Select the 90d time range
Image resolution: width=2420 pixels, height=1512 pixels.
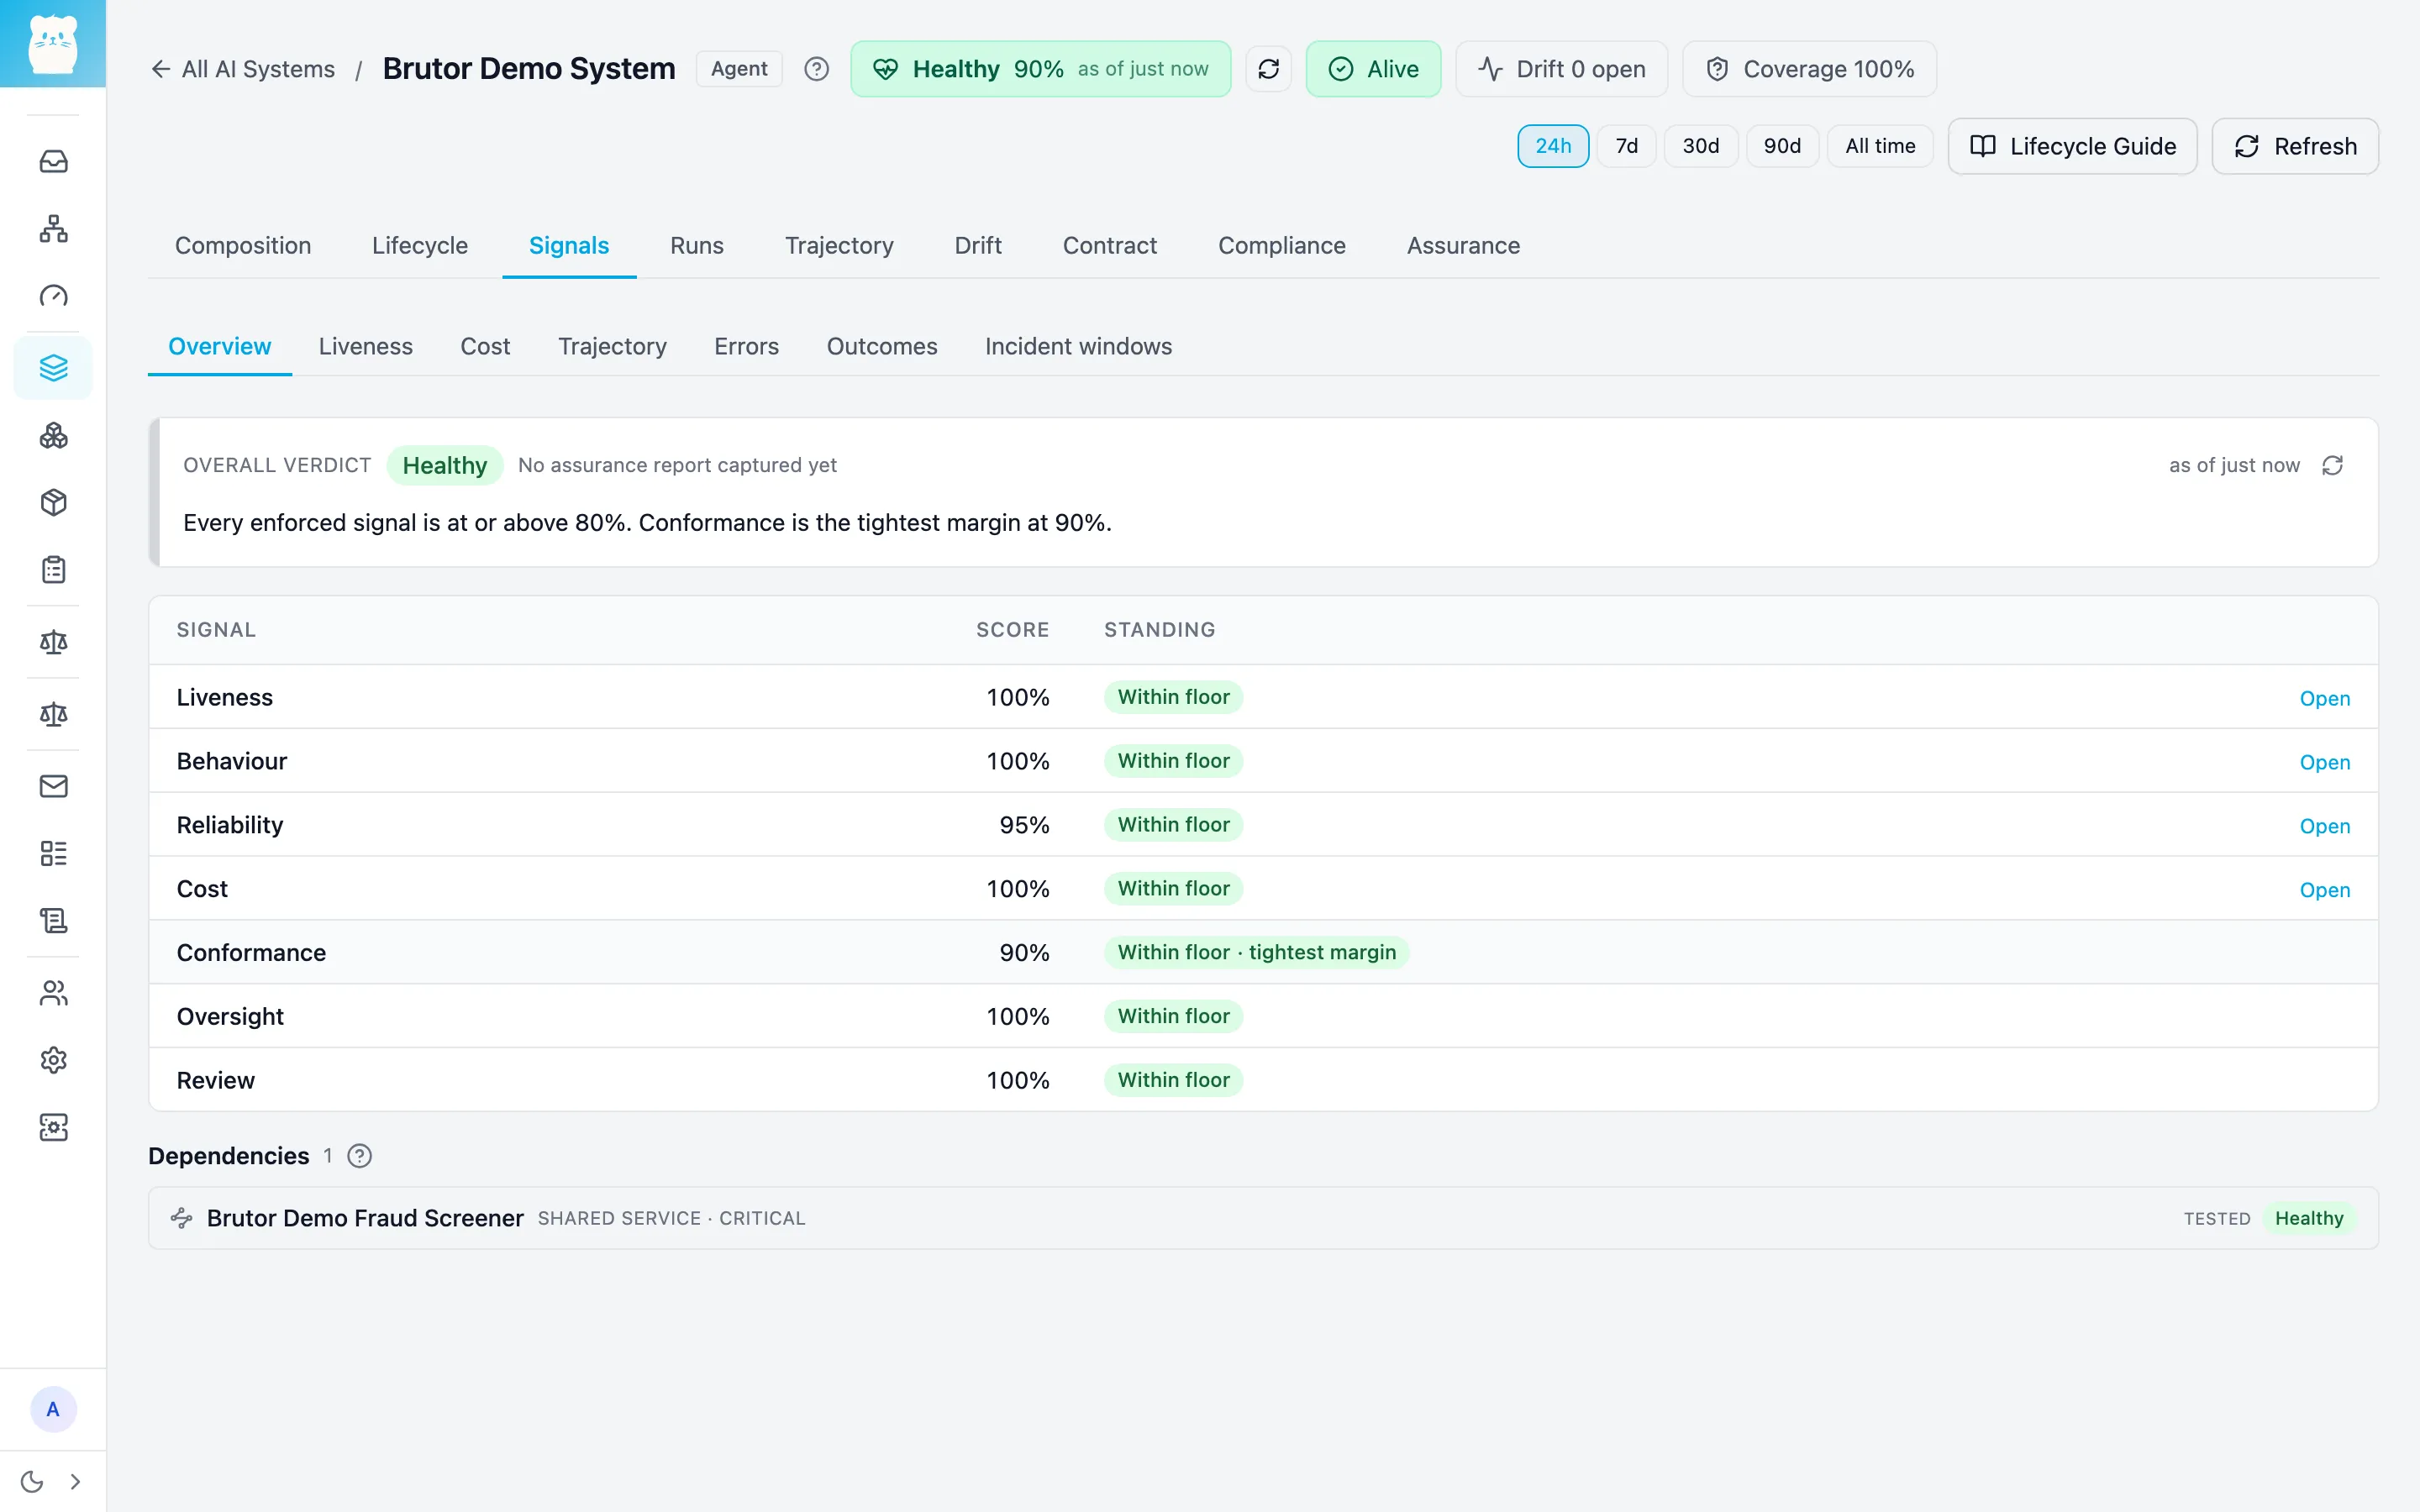1782,146
